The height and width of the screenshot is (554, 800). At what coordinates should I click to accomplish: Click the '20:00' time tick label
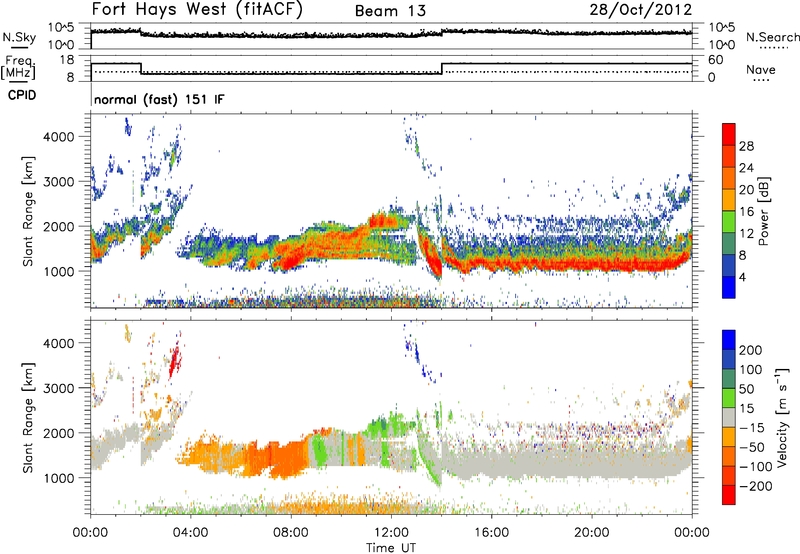(x=592, y=533)
